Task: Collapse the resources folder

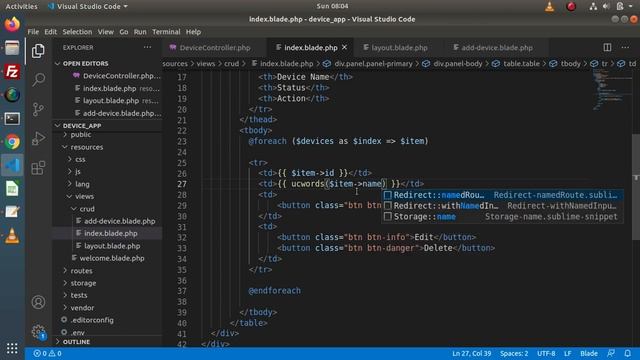Action: click(x=87, y=147)
